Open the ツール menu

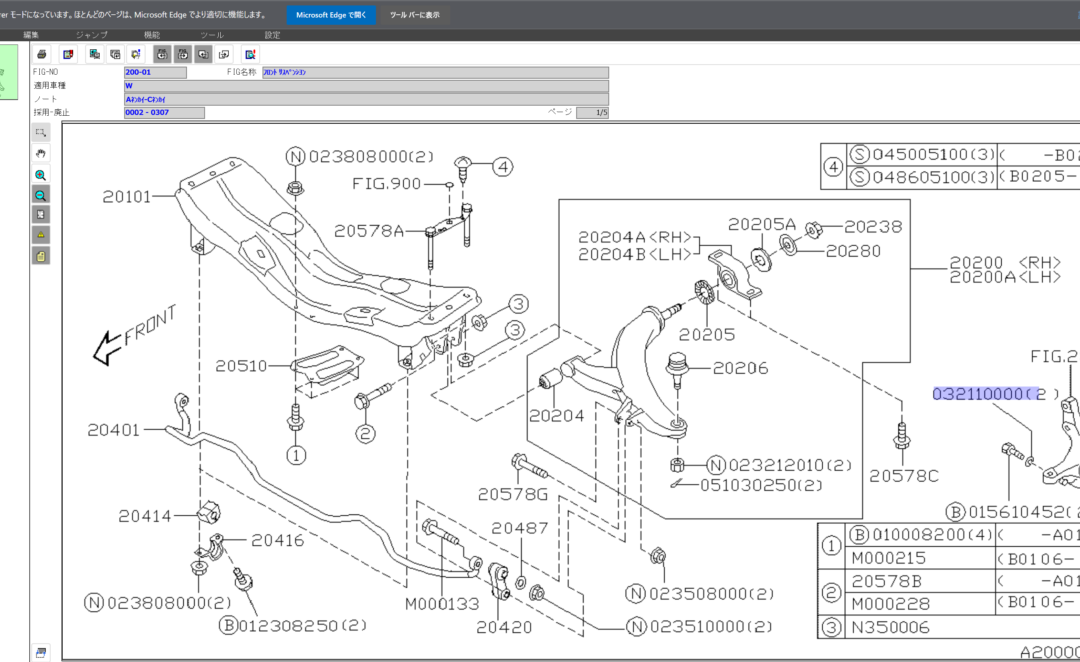[212, 35]
